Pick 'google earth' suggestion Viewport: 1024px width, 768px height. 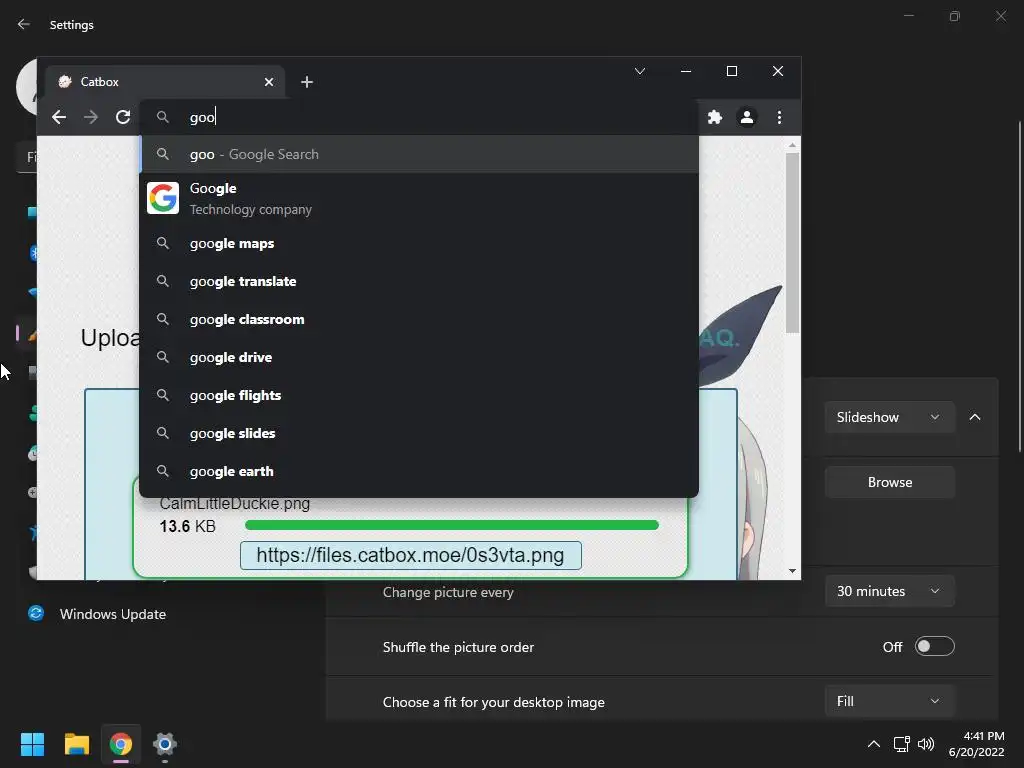[x=419, y=471]
